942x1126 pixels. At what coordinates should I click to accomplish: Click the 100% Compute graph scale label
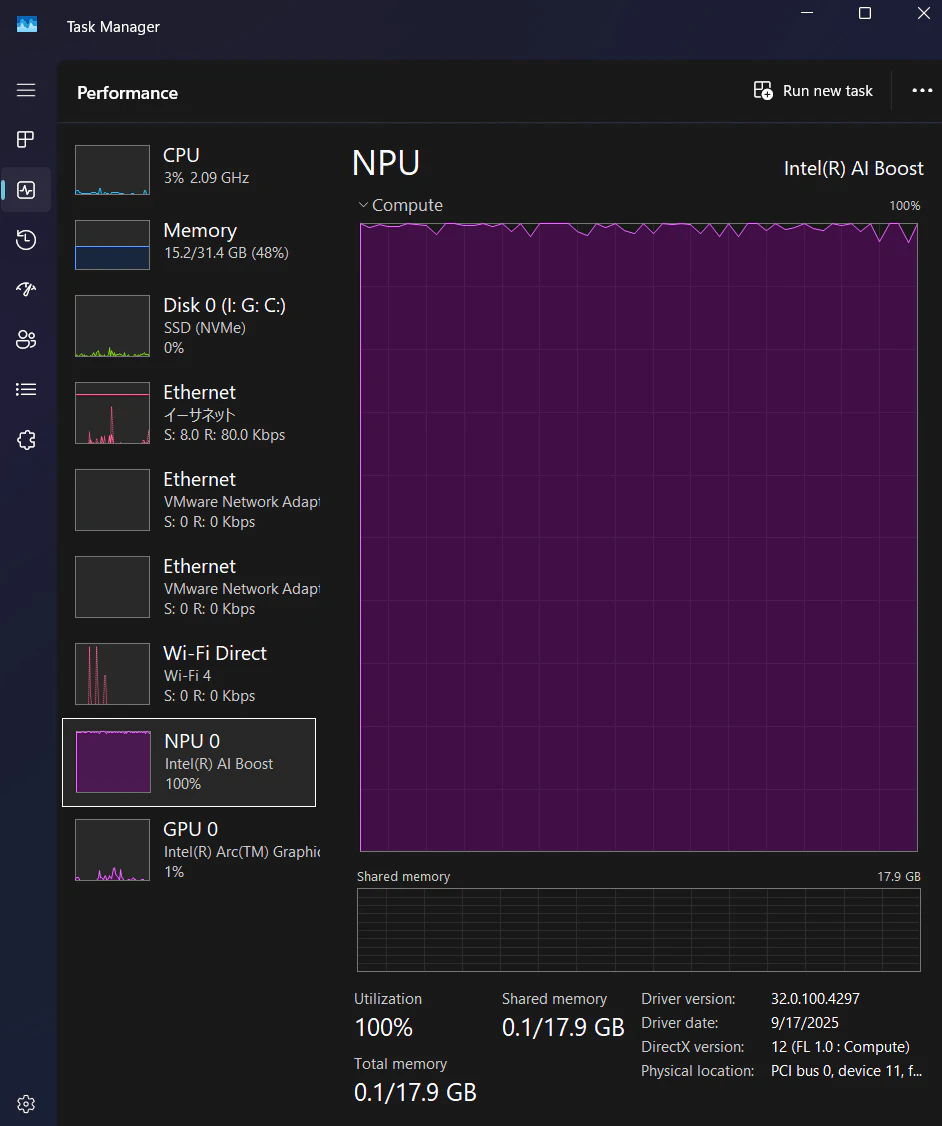(905, 205)
